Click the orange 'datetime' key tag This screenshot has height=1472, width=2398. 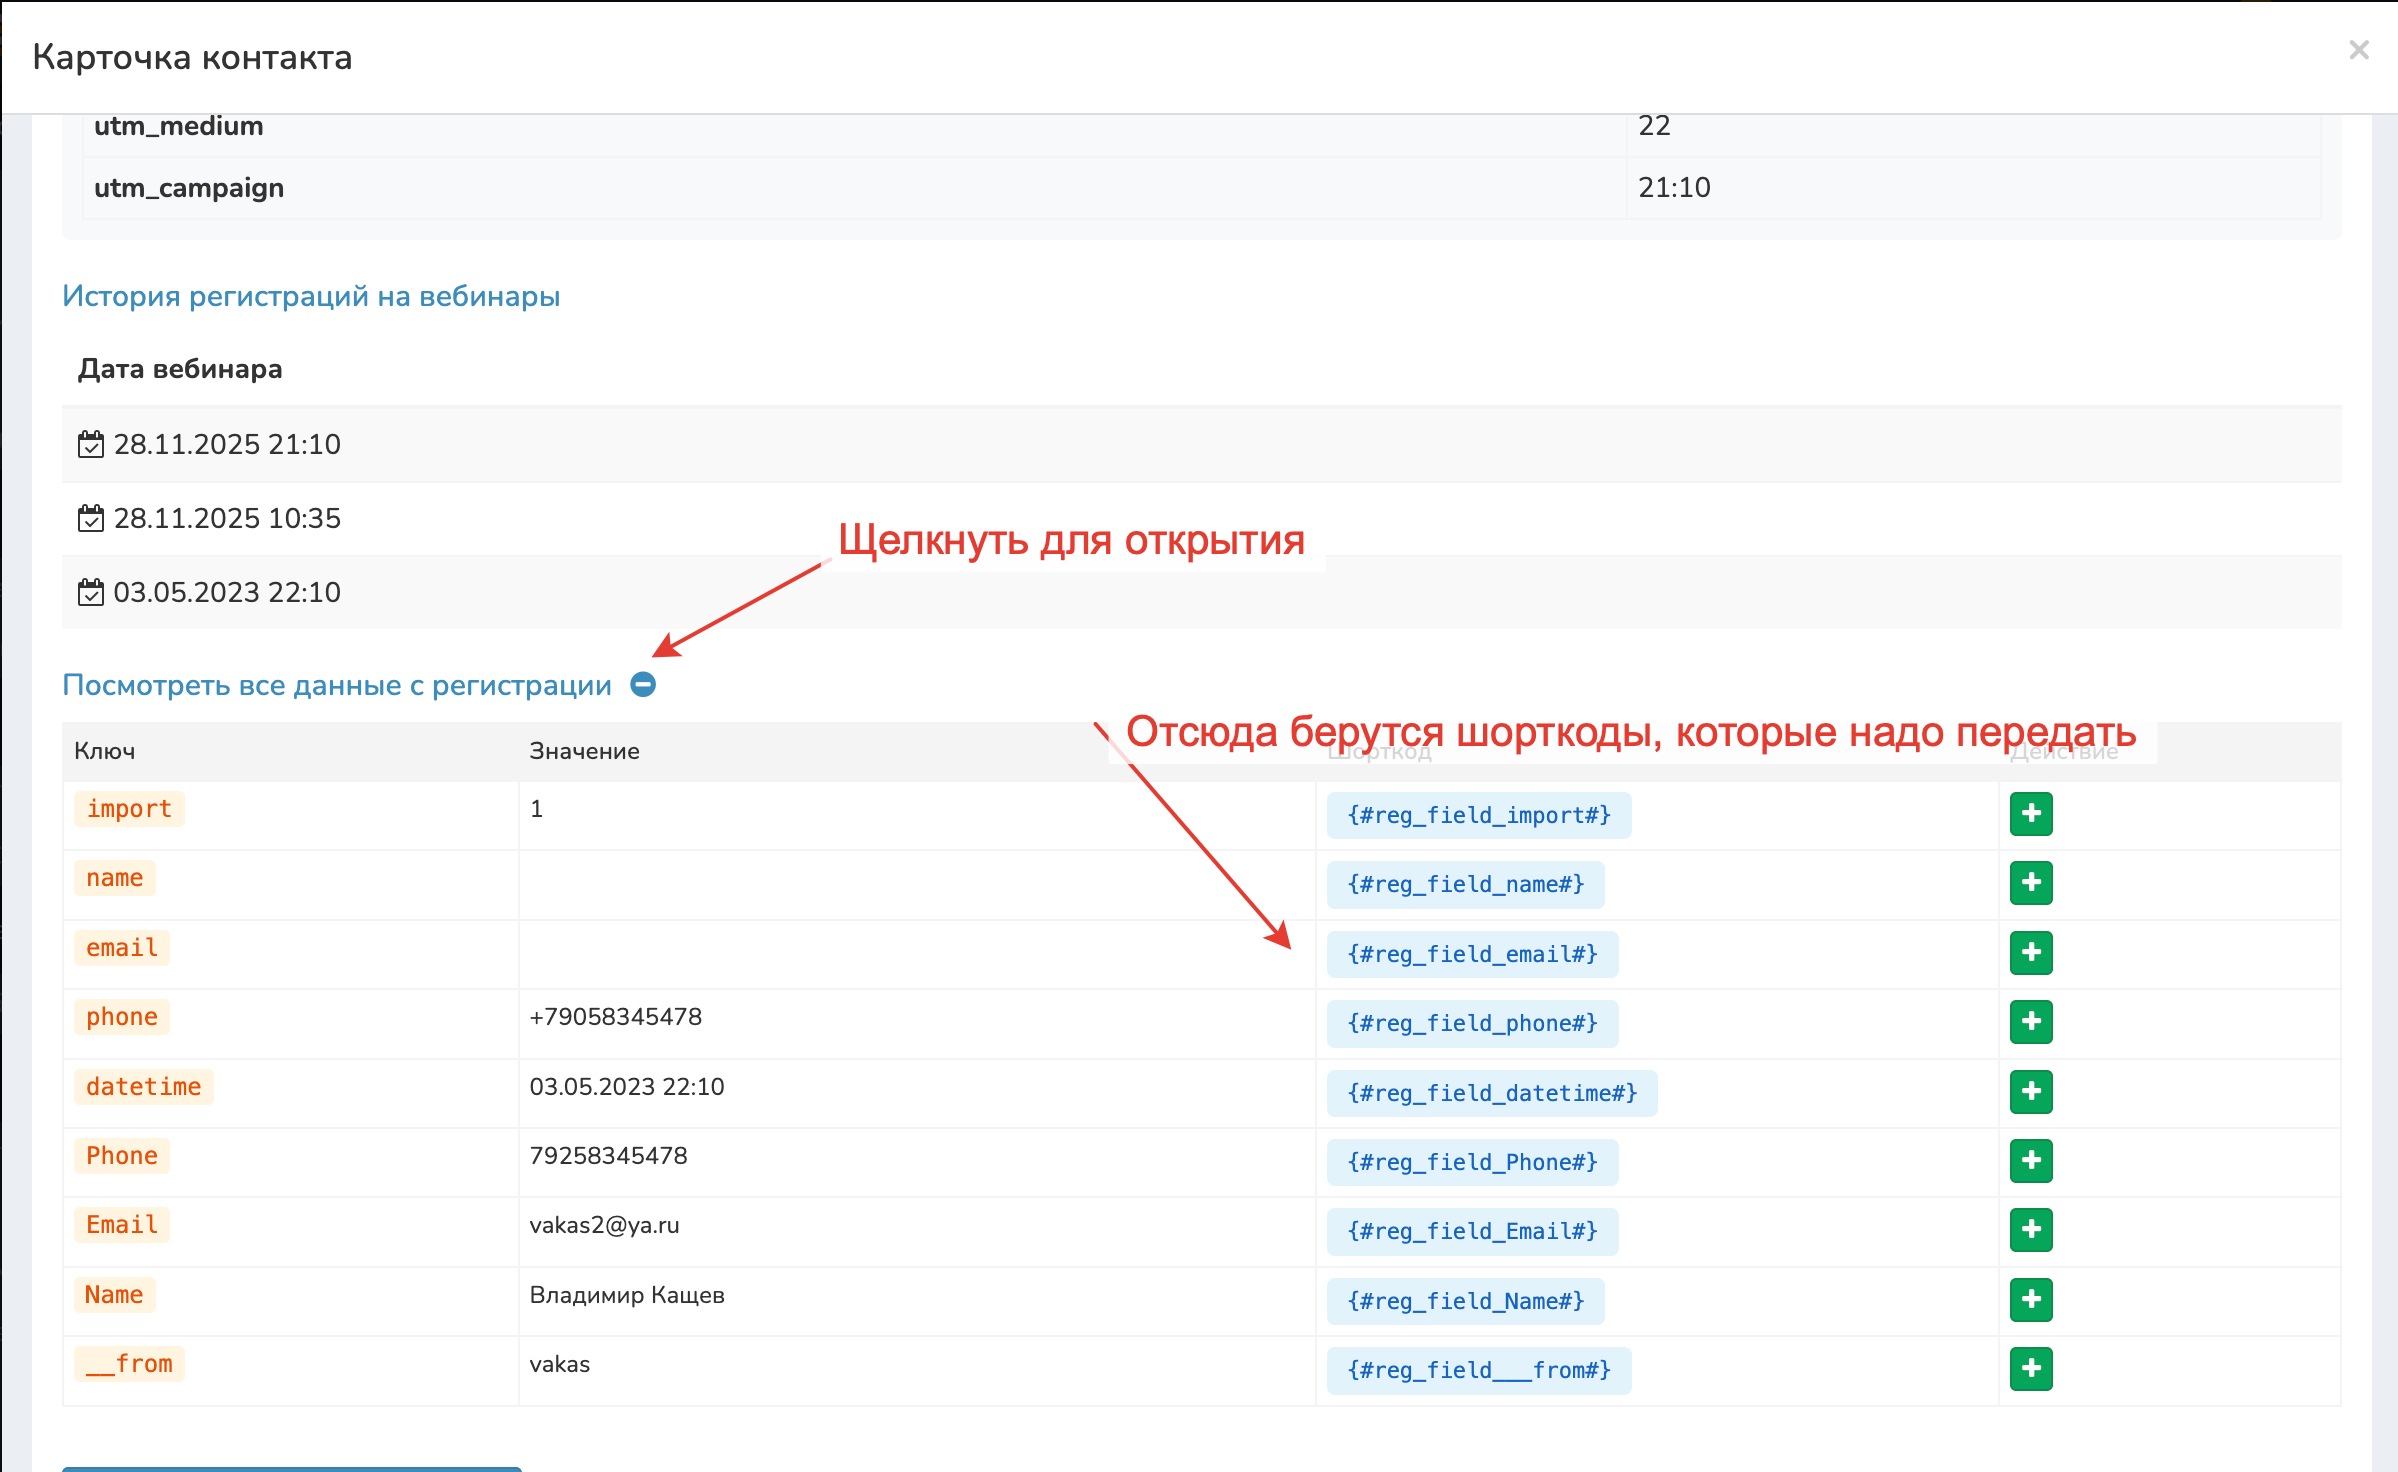(x=143, y=1087)
